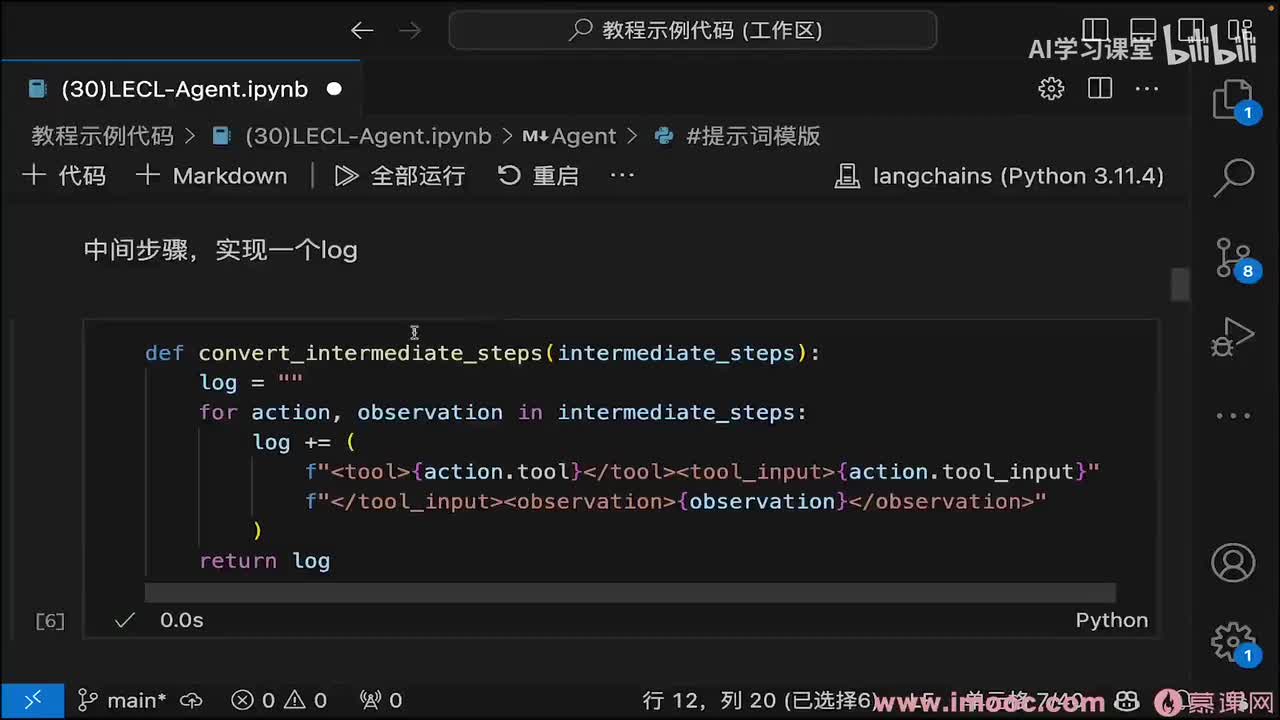
Task: Split the editor with the split icon
Action: [1100, 89]
